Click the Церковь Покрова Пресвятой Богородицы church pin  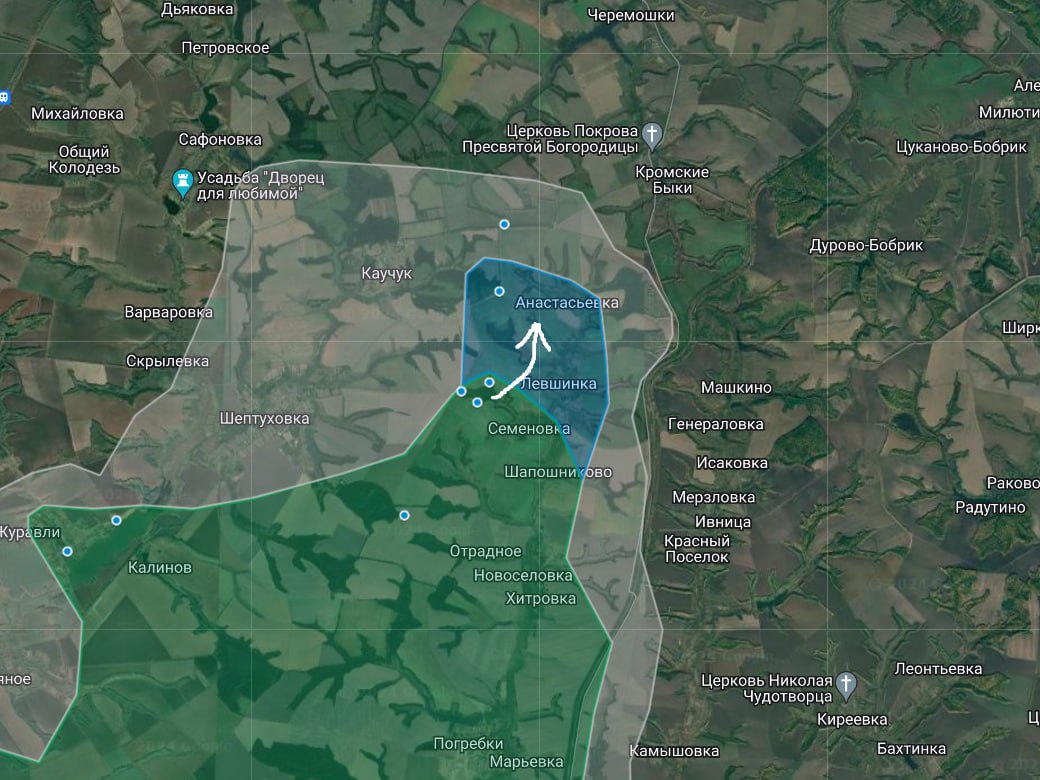point(652,135)
